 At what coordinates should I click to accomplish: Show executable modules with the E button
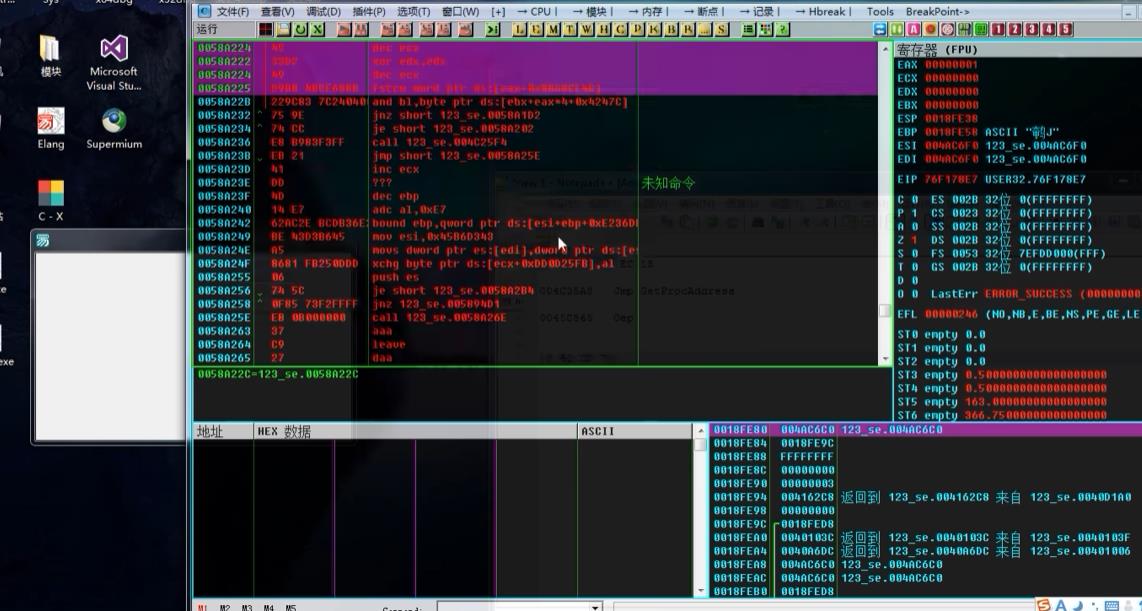click(536, 29)
